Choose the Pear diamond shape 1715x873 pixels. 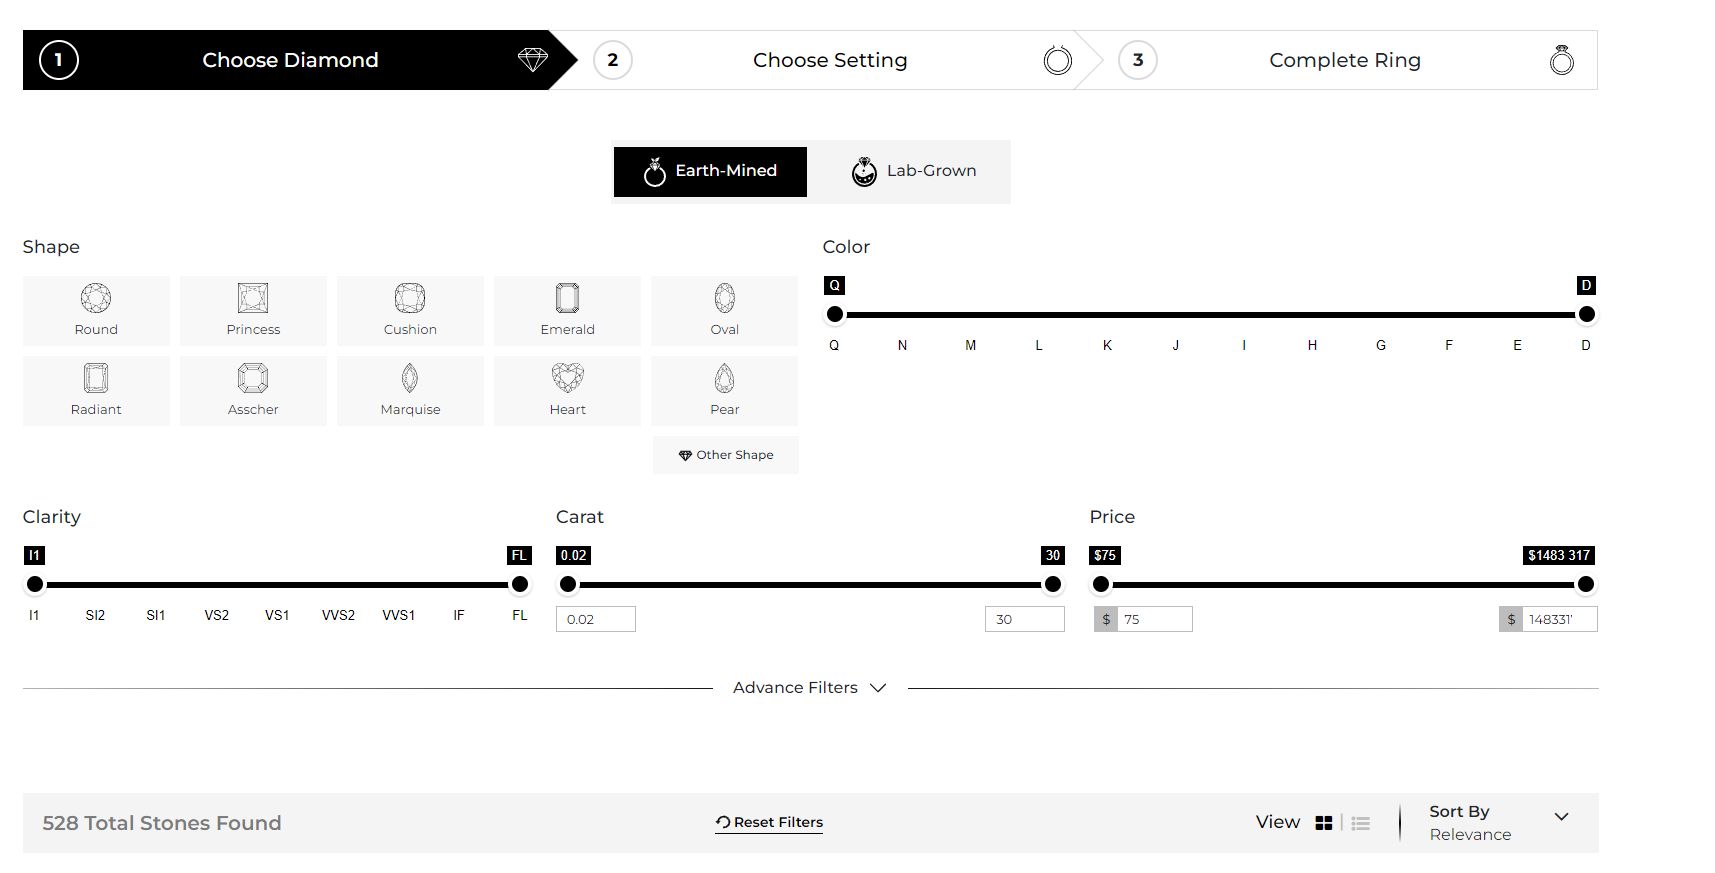pyautogui.click(x=724, y=391)
